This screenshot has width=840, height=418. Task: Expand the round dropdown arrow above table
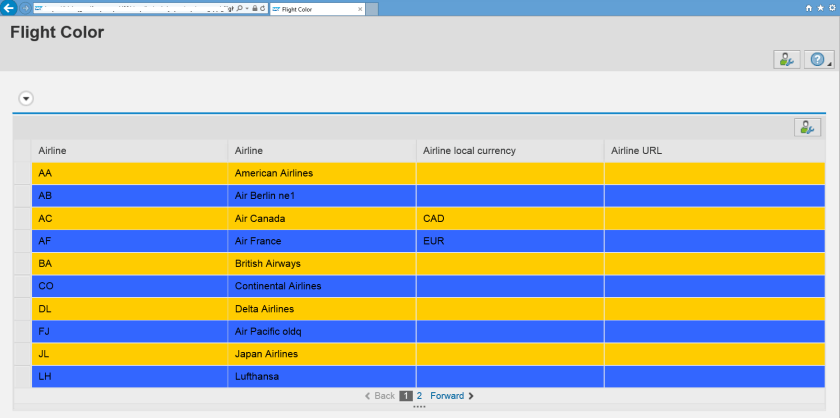[x=26, y=99]
